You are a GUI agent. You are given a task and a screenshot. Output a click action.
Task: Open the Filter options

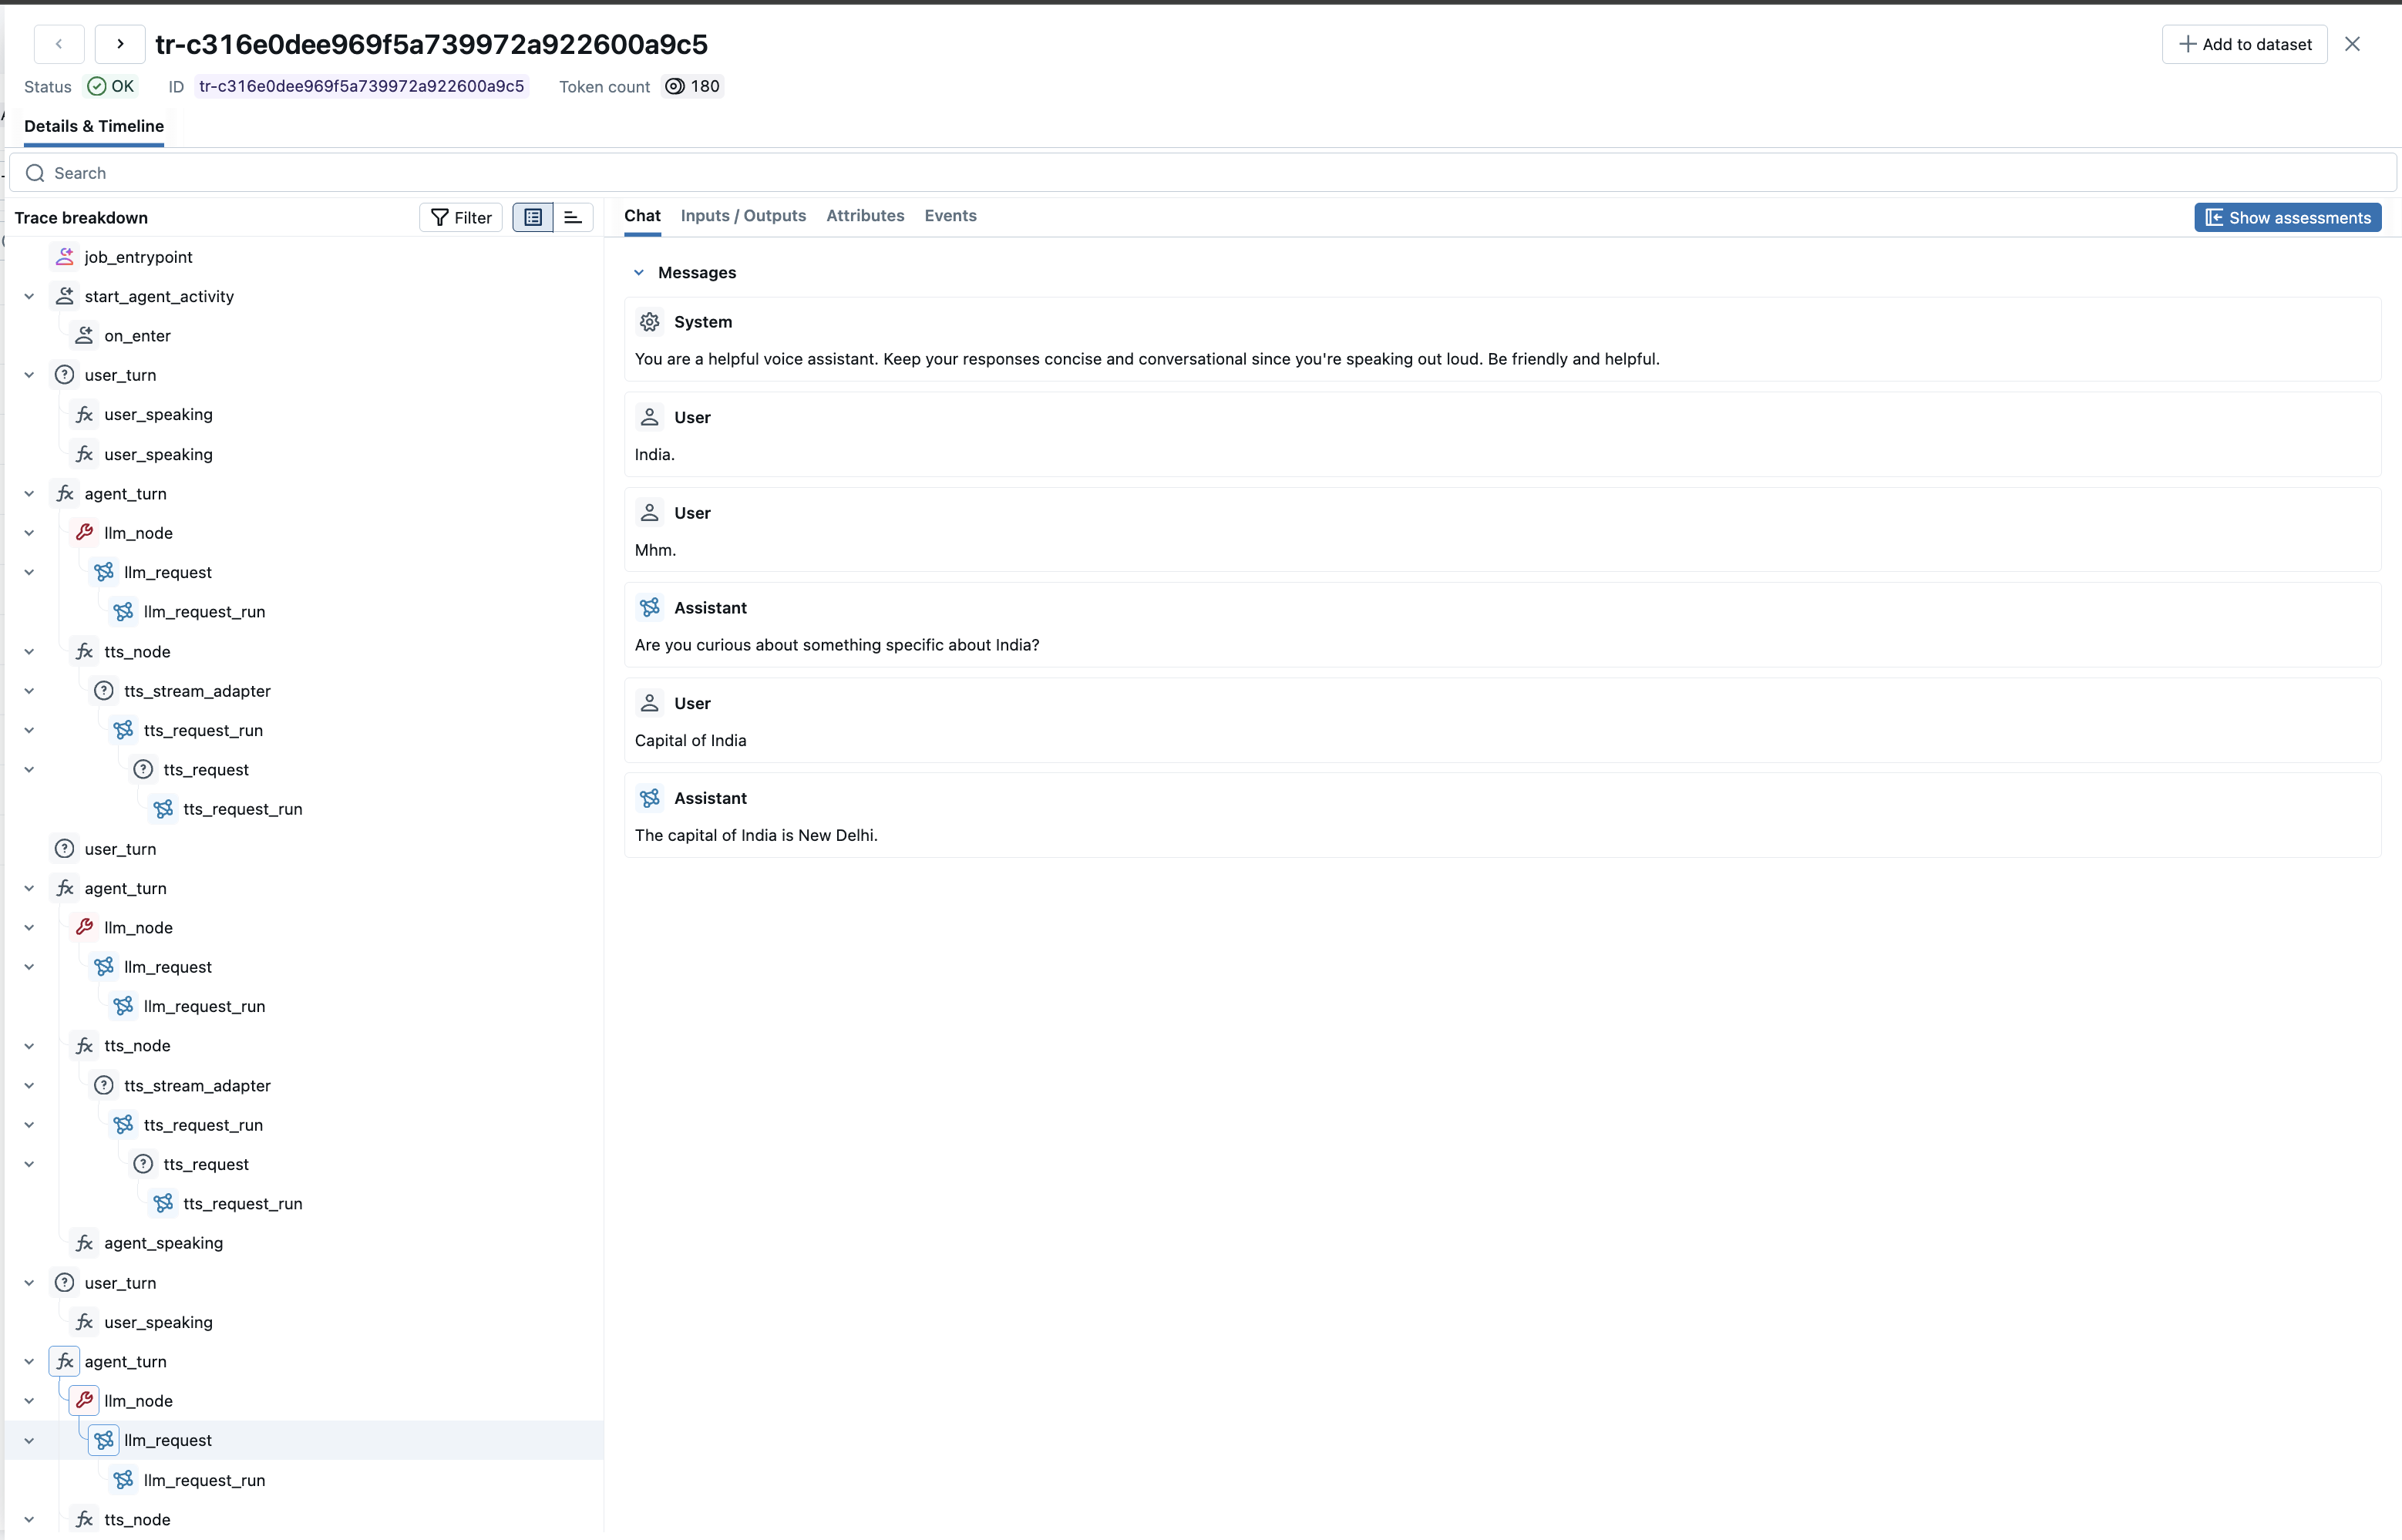coord(461,217)
